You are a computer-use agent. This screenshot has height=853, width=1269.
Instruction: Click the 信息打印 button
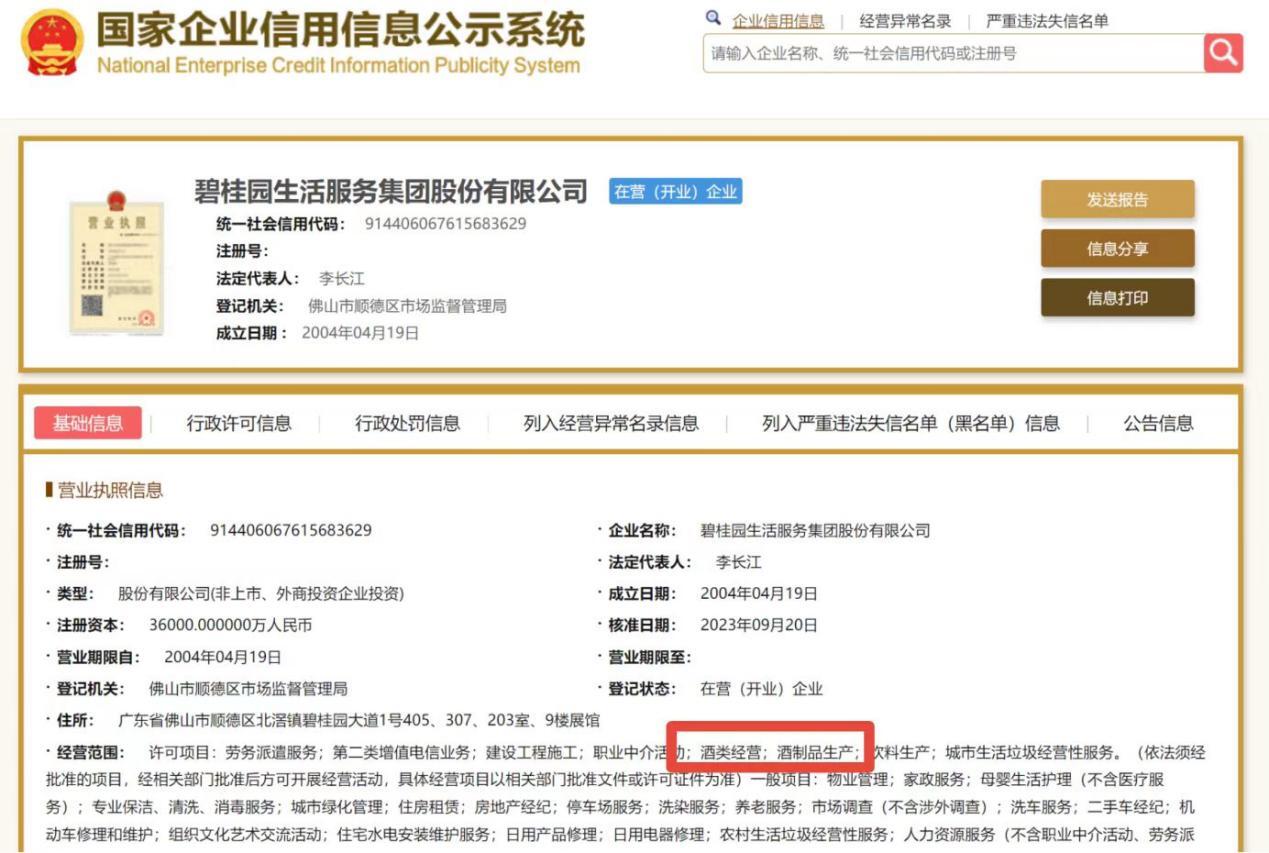tap(1117, 297)
